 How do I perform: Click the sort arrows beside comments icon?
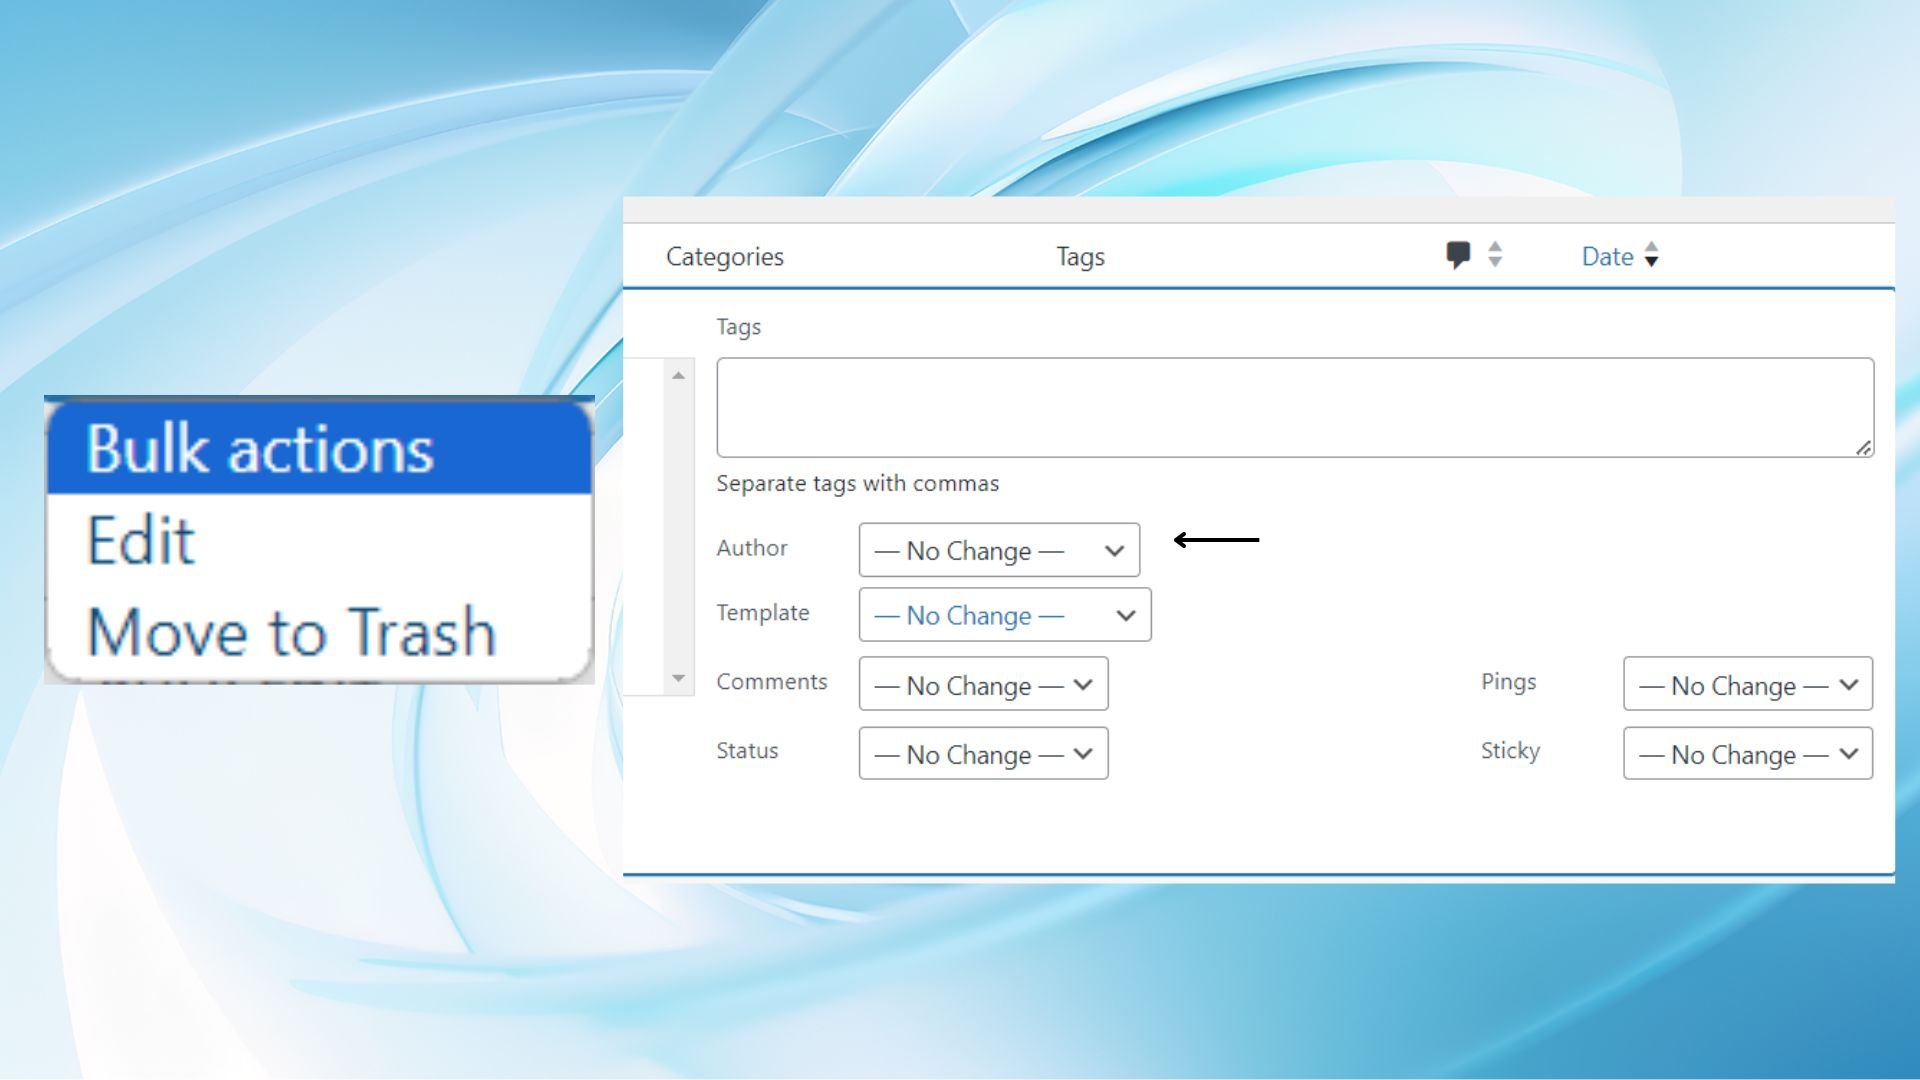tap(1495, 255)
